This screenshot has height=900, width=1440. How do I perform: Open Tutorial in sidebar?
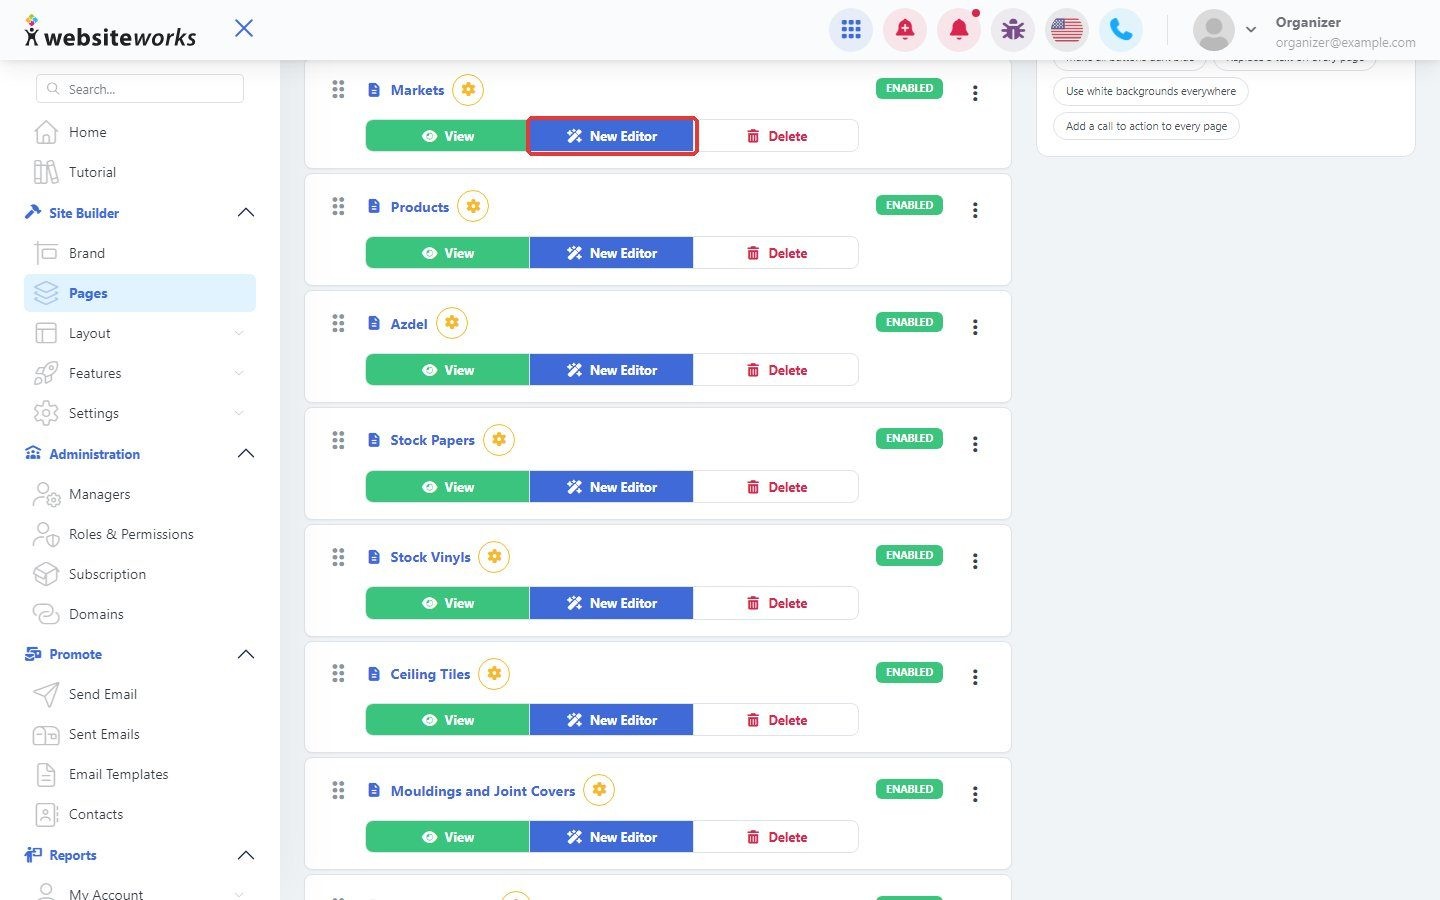coord(140,172)
